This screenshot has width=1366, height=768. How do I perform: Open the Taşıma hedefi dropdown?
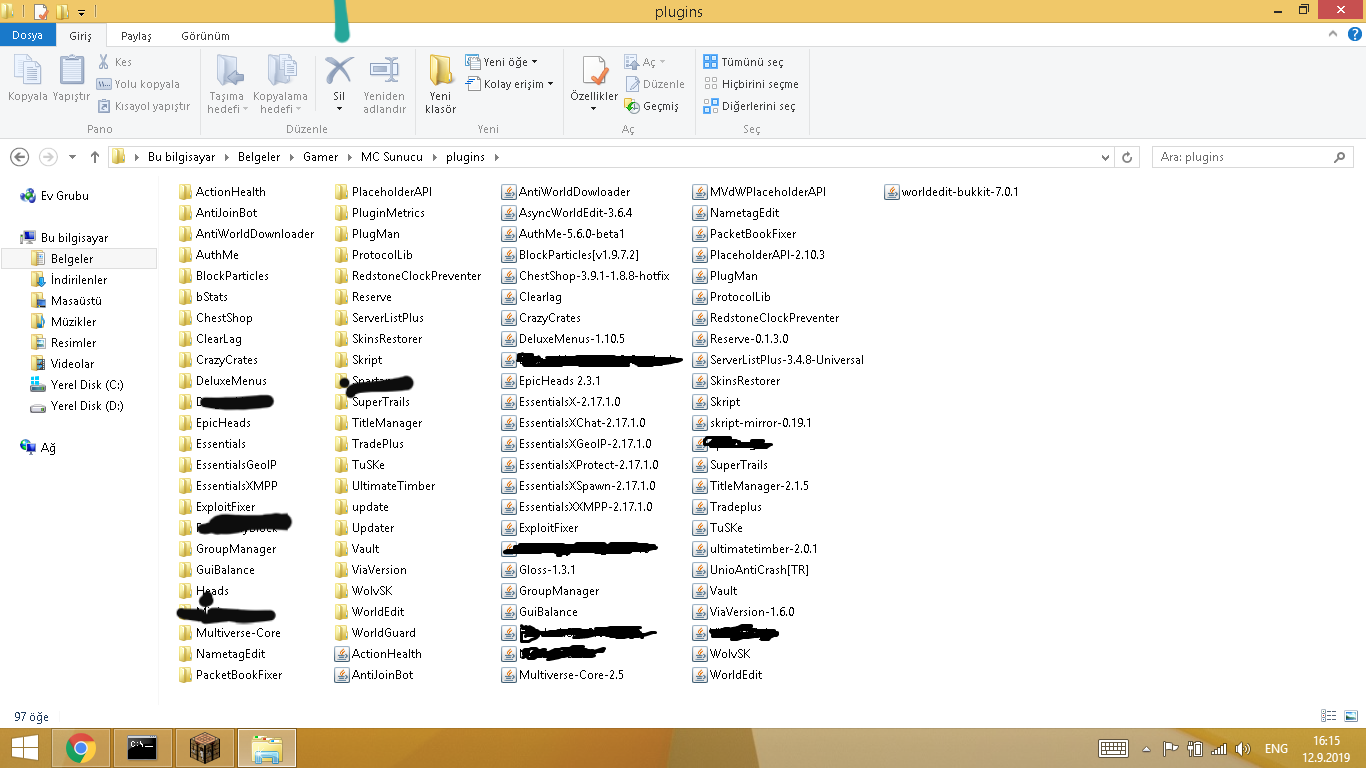tap(227, 85)
